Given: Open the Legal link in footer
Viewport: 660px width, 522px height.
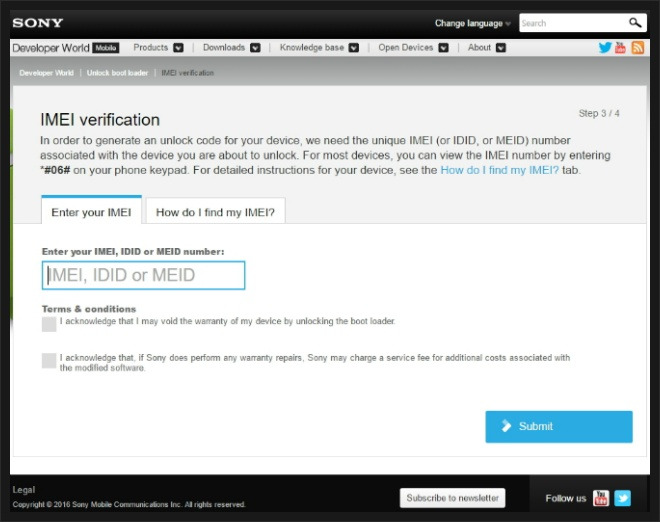Looking at the screenshot, I should click(x=24, y=490).
